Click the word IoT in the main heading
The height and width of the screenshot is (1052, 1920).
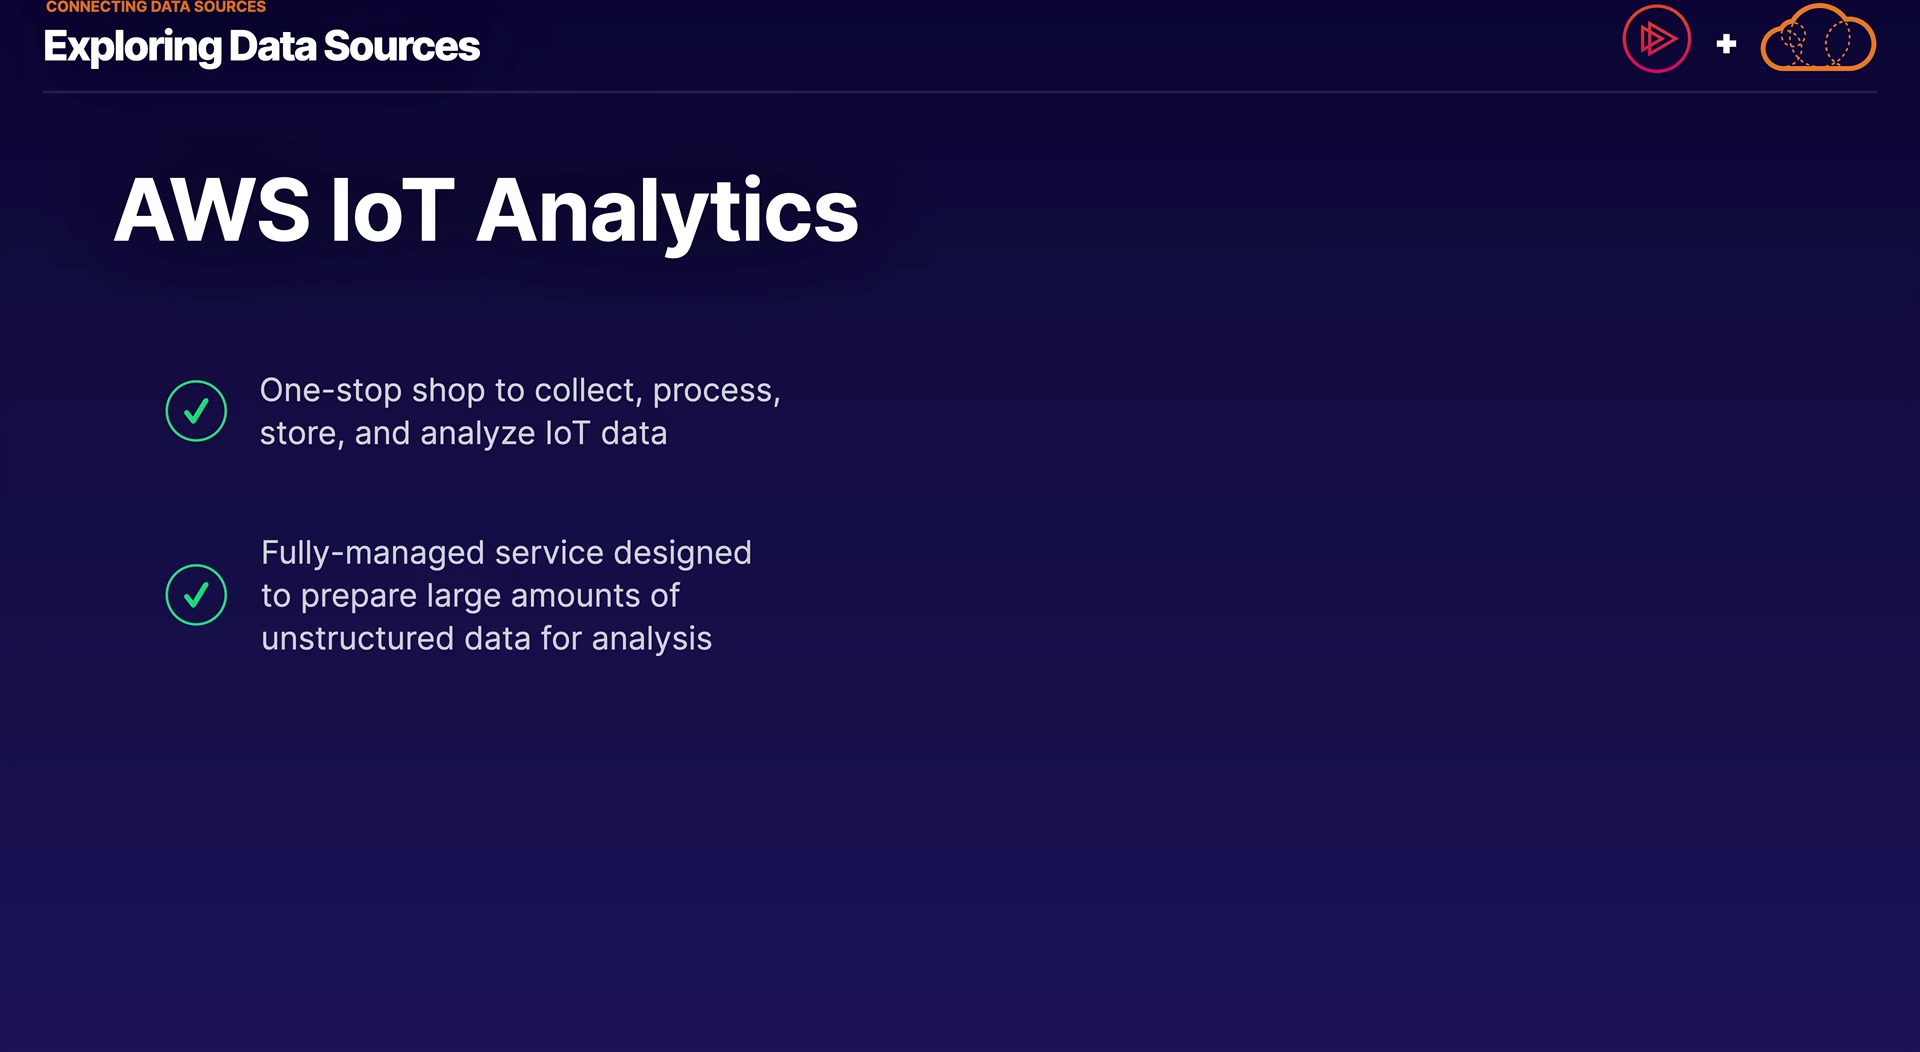pyautogui.click(x=392, y=211)
